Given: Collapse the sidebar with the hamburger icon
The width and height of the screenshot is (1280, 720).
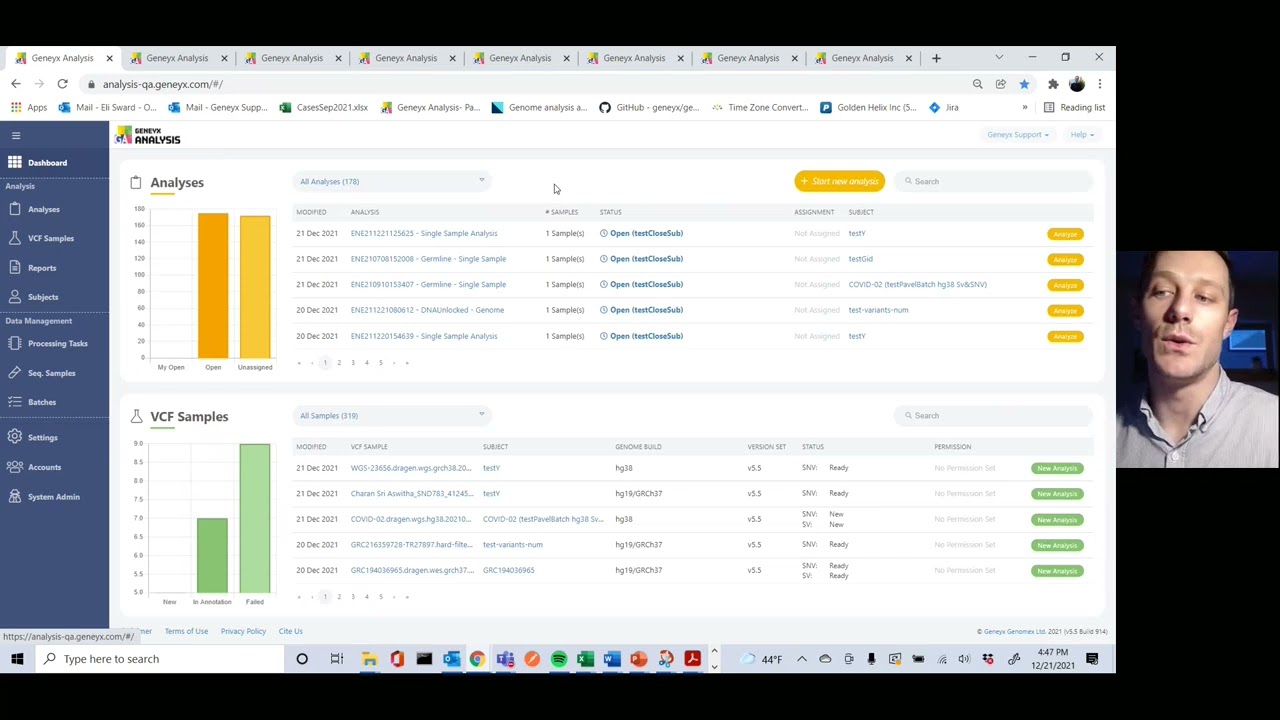Looking at the screenshot, I should click(x=16, y=135).
